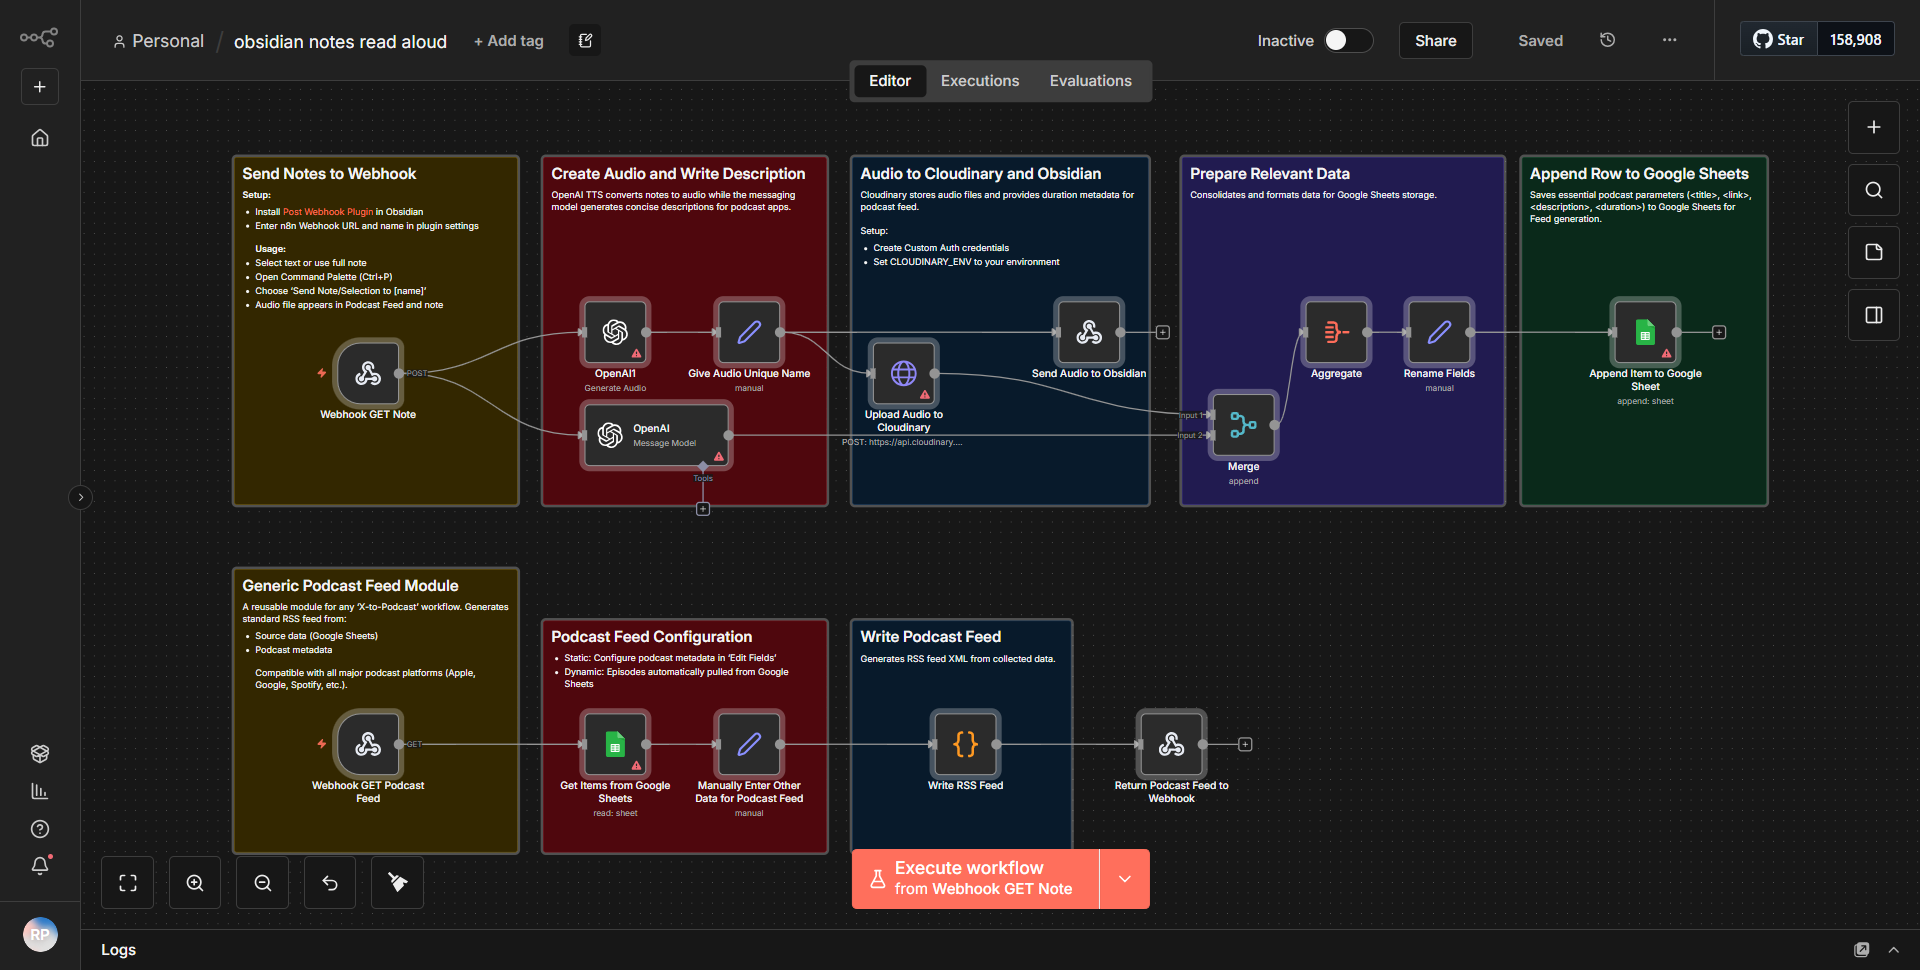Image resolution: width=1920 pixels, height=970 pixels.
Task: Switch to the Evaluations tab
Action: [x=1090, y=81]
